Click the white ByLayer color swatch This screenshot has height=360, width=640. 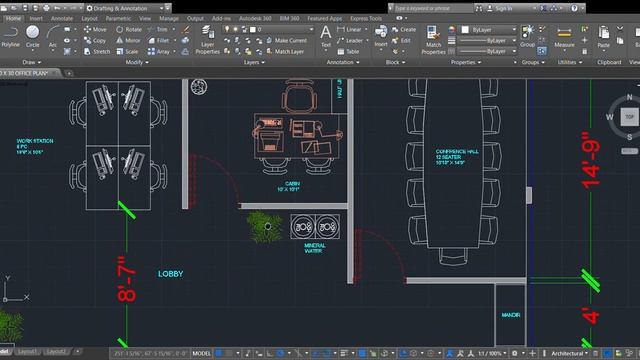tap(464, 29)
